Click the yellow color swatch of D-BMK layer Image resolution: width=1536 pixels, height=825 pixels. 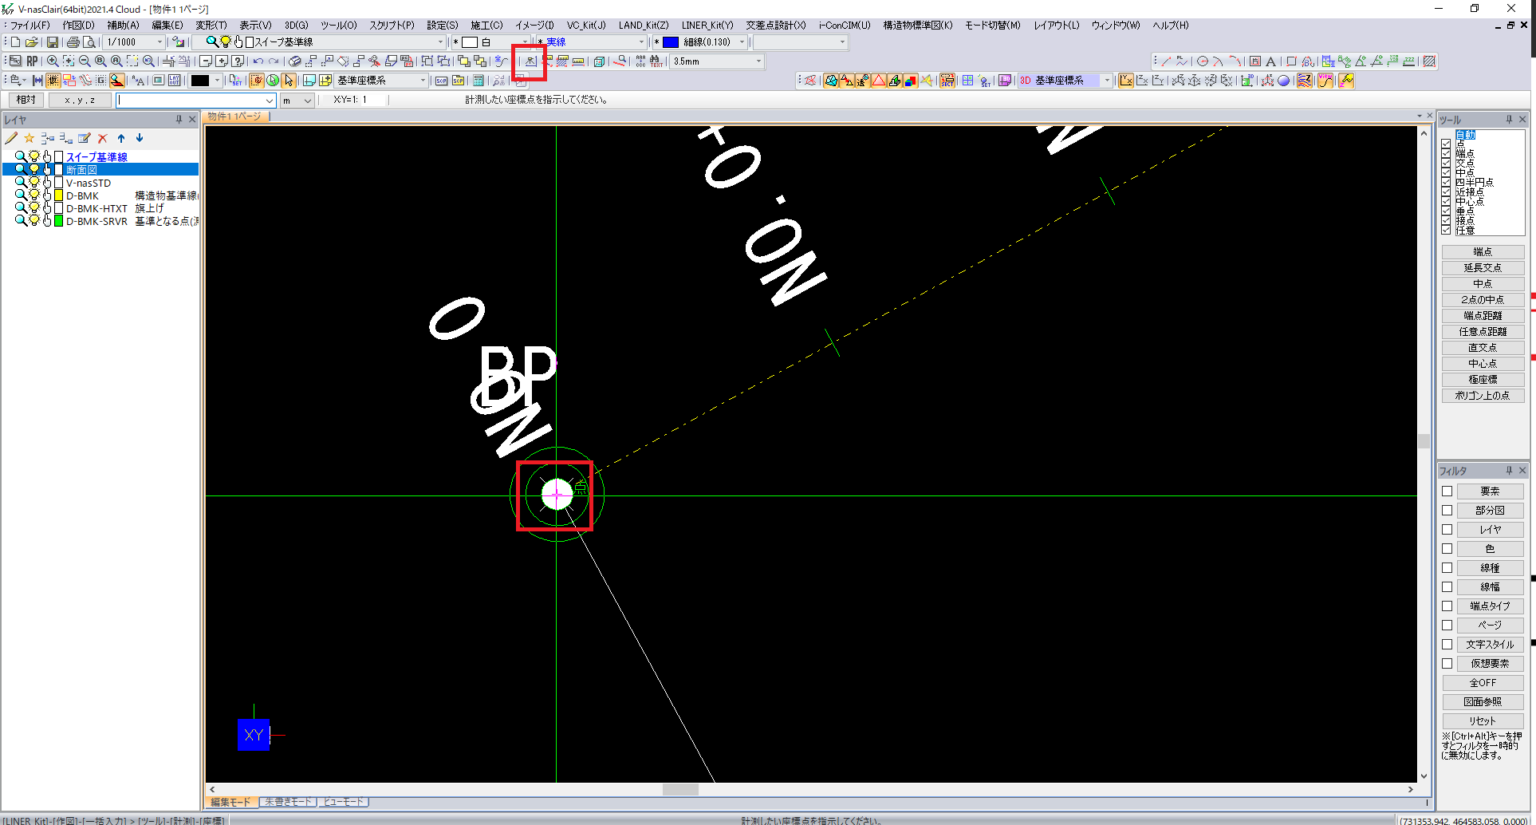59,195
